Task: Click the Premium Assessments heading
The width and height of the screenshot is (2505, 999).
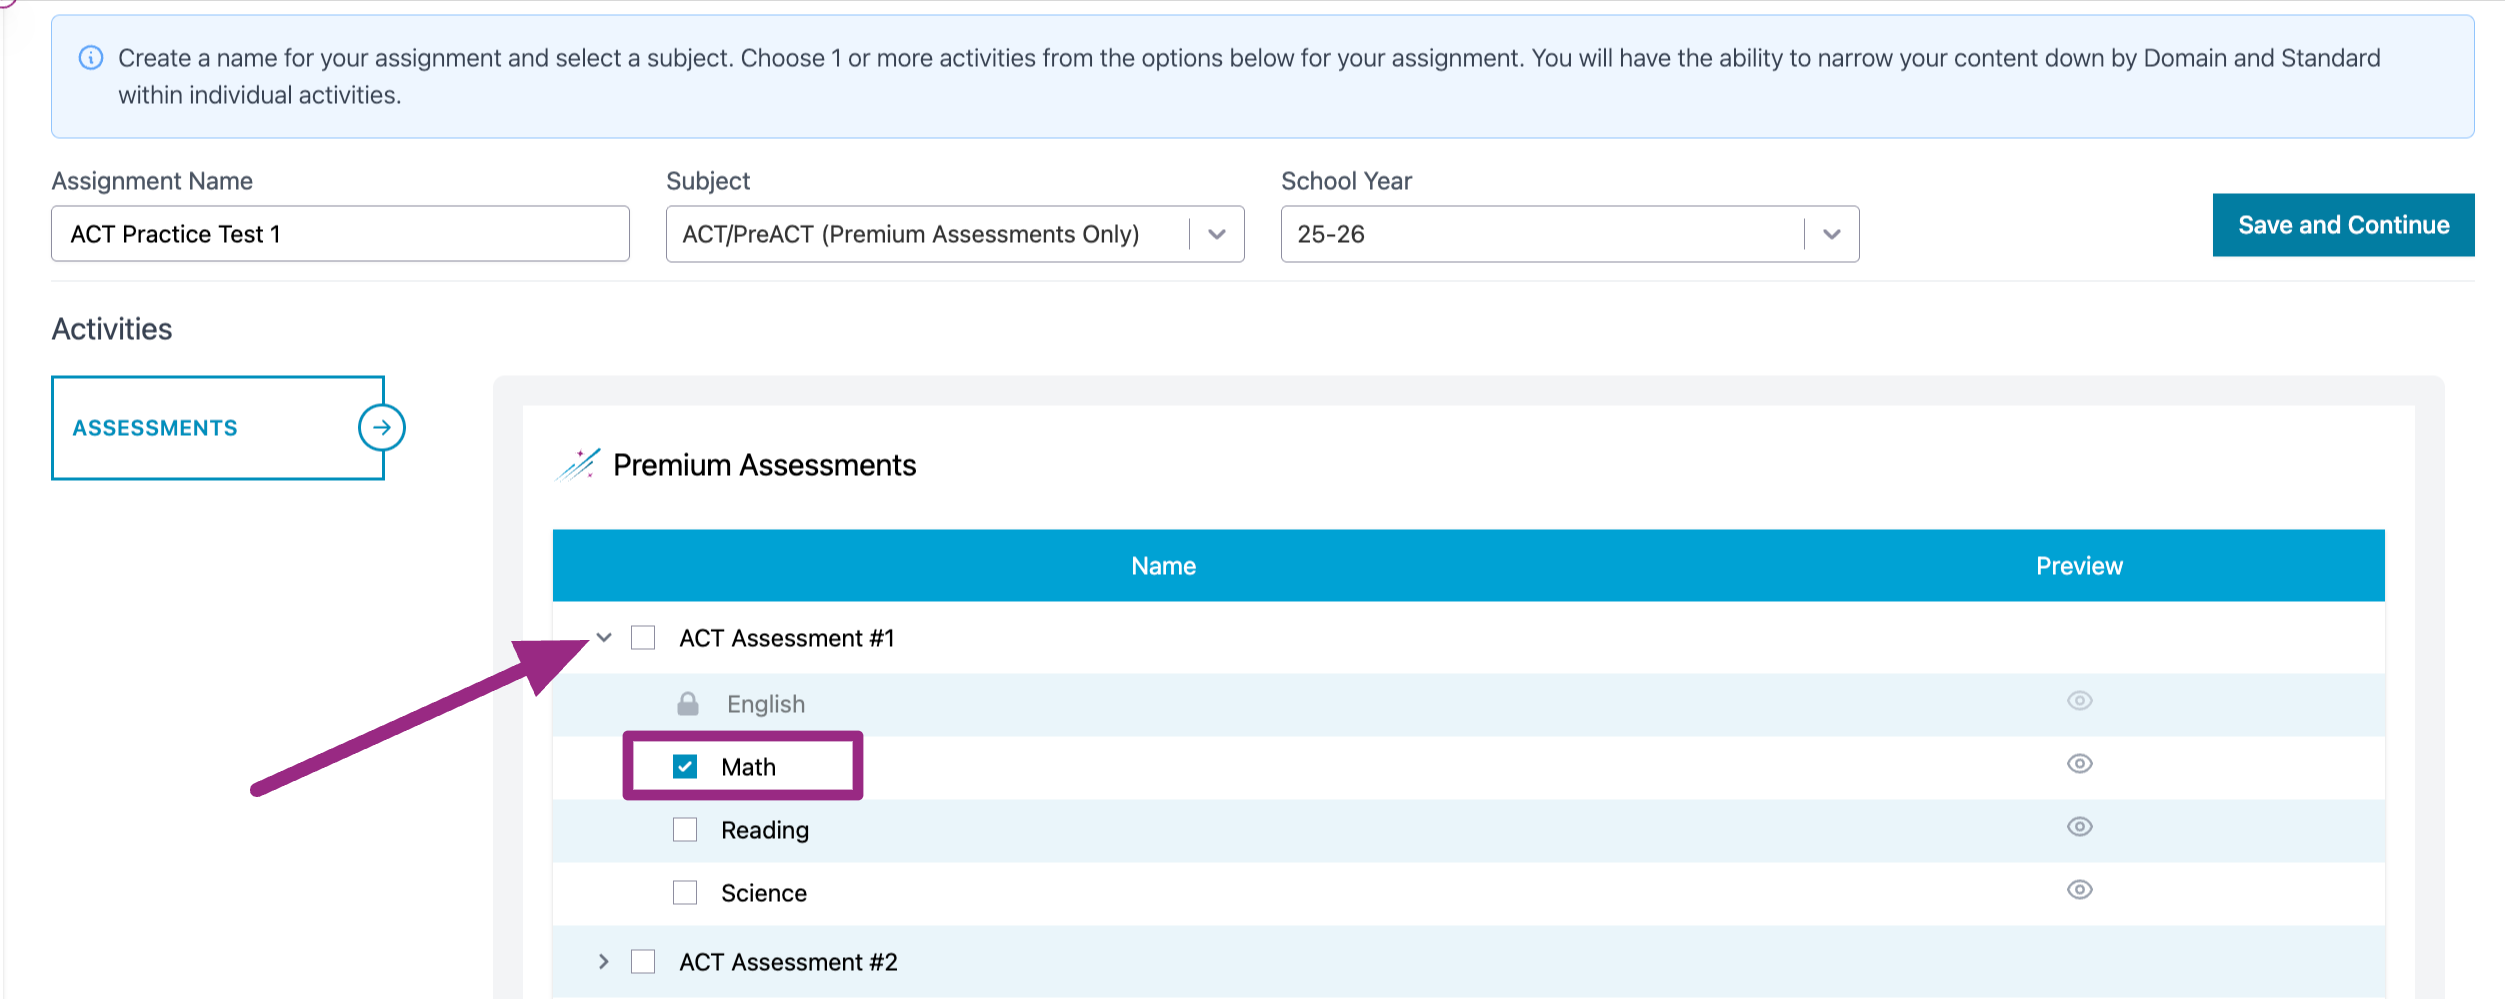Action: pos(764,465)
